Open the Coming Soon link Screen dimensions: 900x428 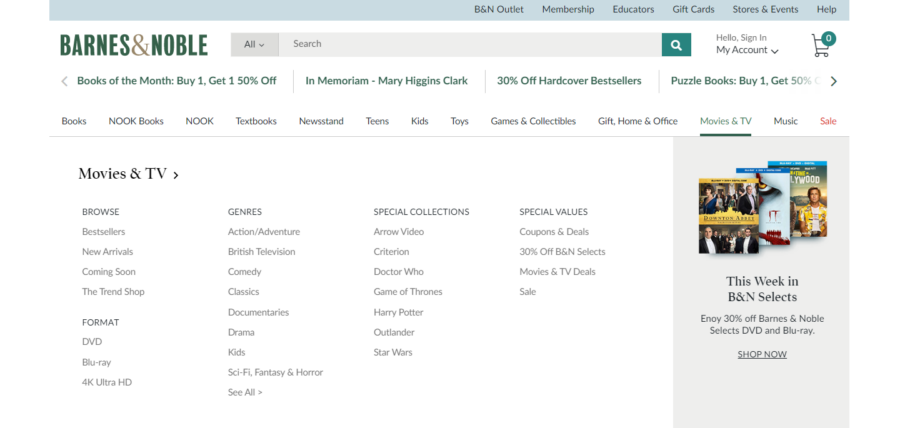[x=108, y=272]
